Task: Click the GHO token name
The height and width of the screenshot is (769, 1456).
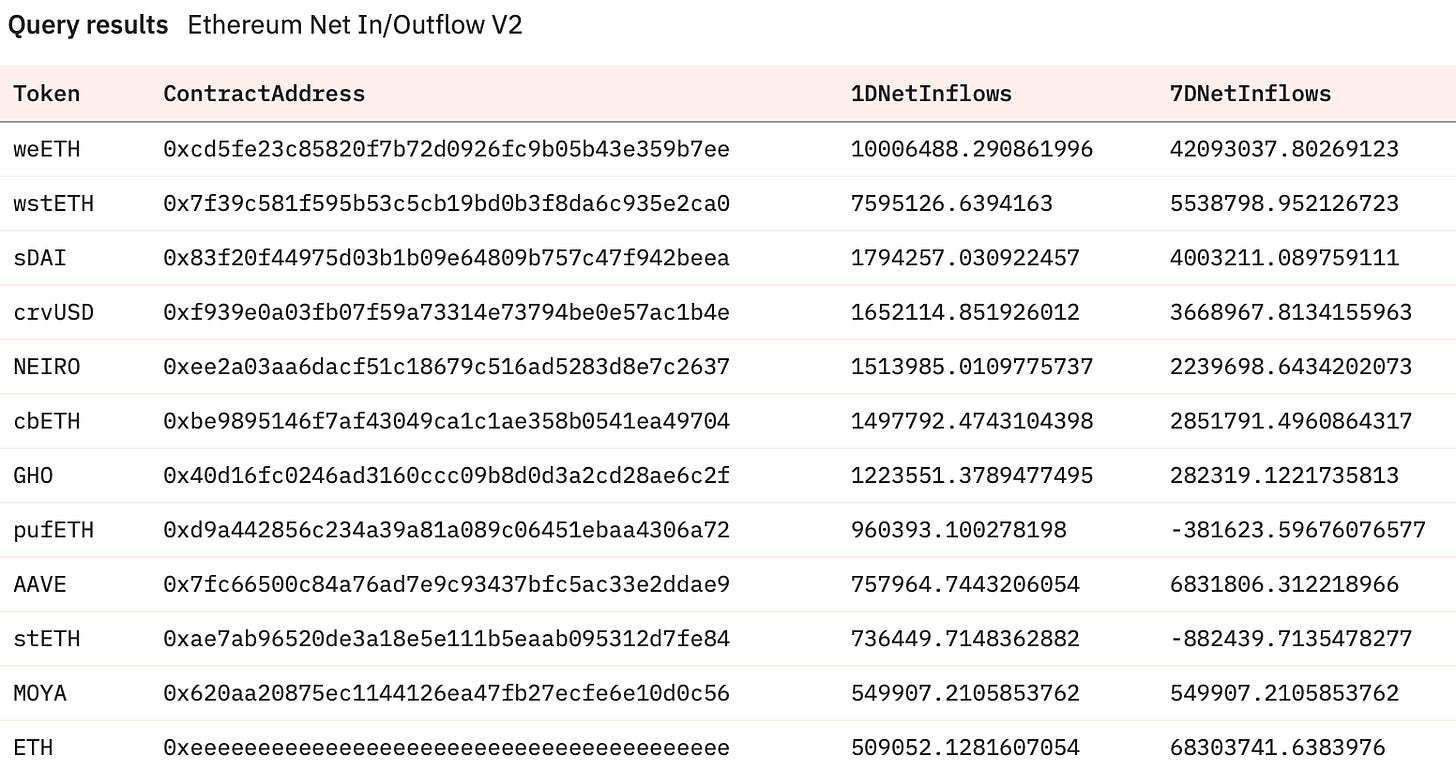Action: [x=33, y=476]
